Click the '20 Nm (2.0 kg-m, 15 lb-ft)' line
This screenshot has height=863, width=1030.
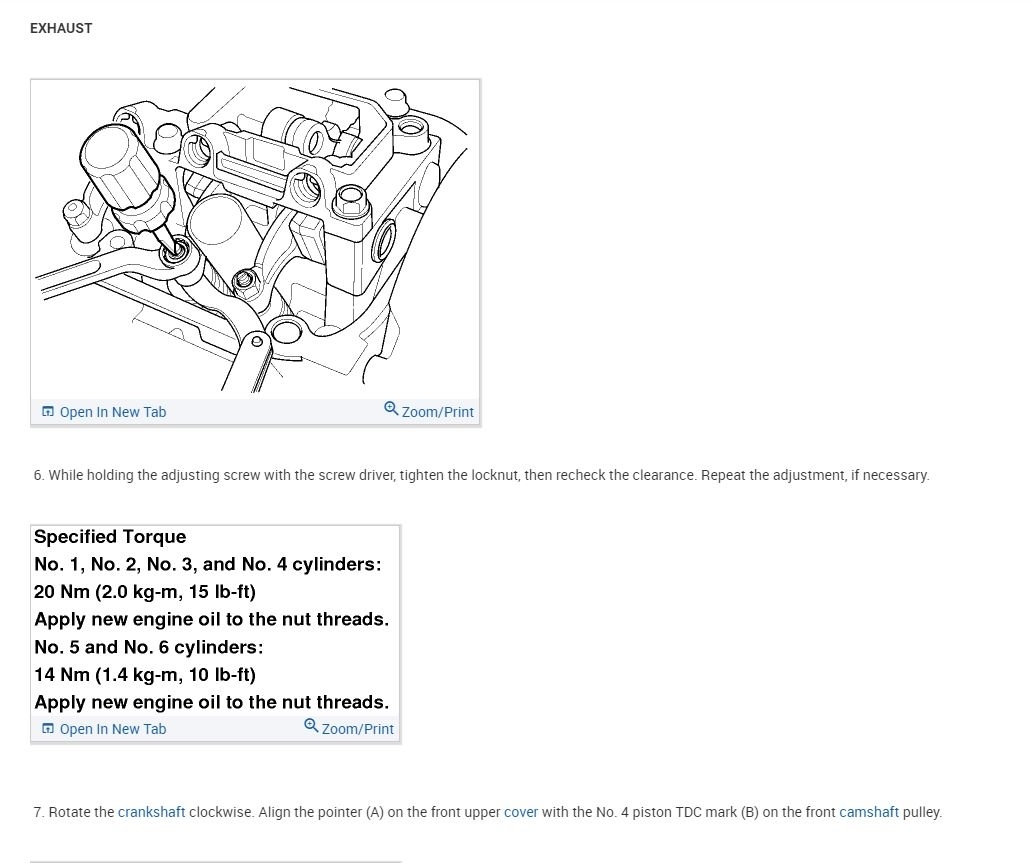(145, 592)
